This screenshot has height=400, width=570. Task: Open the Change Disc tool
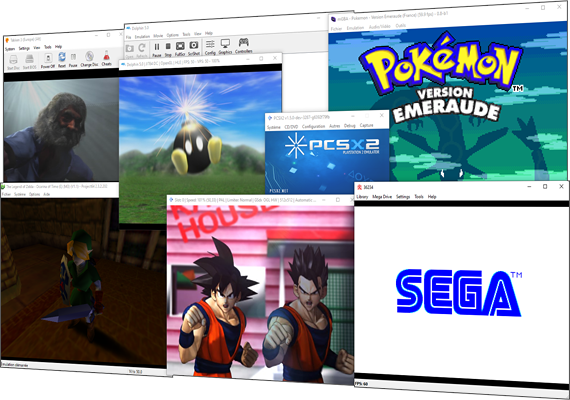89,56
